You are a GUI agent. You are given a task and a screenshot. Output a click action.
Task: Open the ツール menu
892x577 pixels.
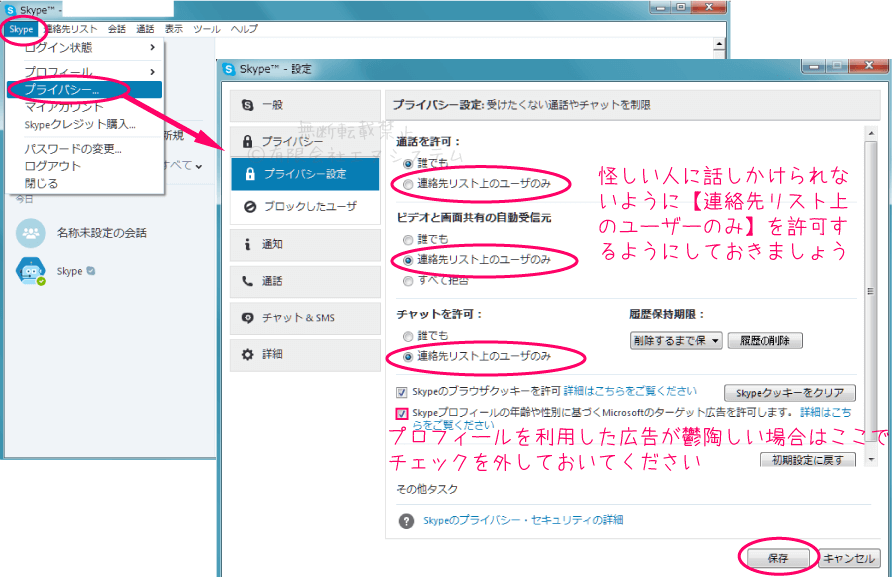[207, 29]
